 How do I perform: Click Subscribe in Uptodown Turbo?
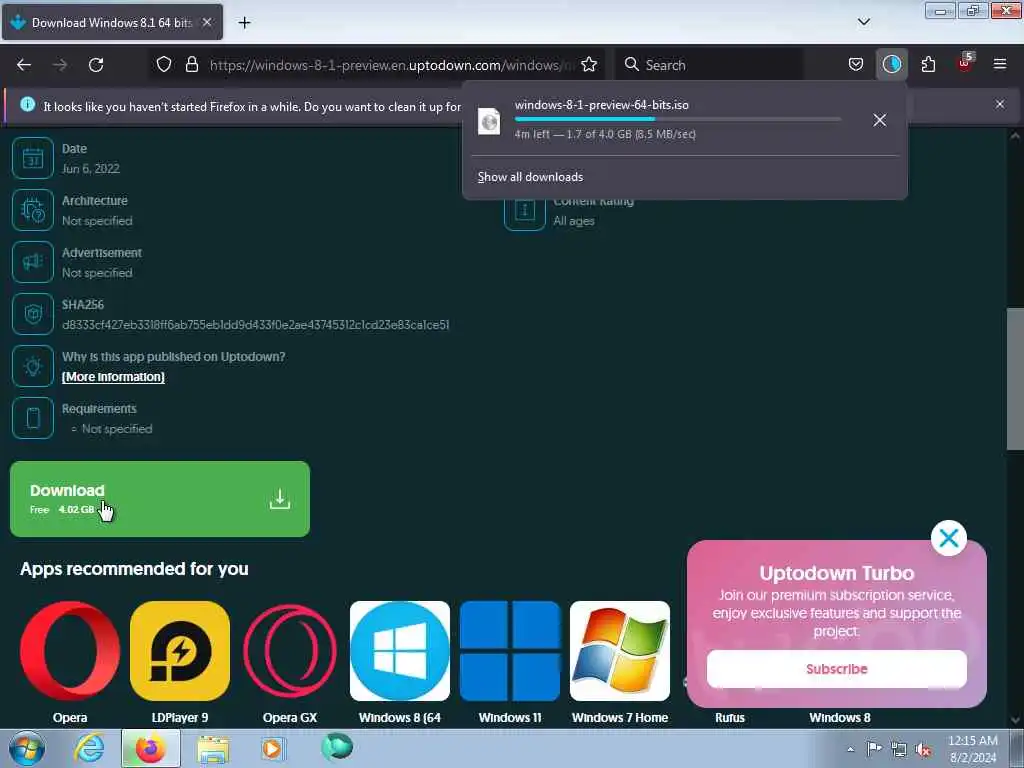837,669
